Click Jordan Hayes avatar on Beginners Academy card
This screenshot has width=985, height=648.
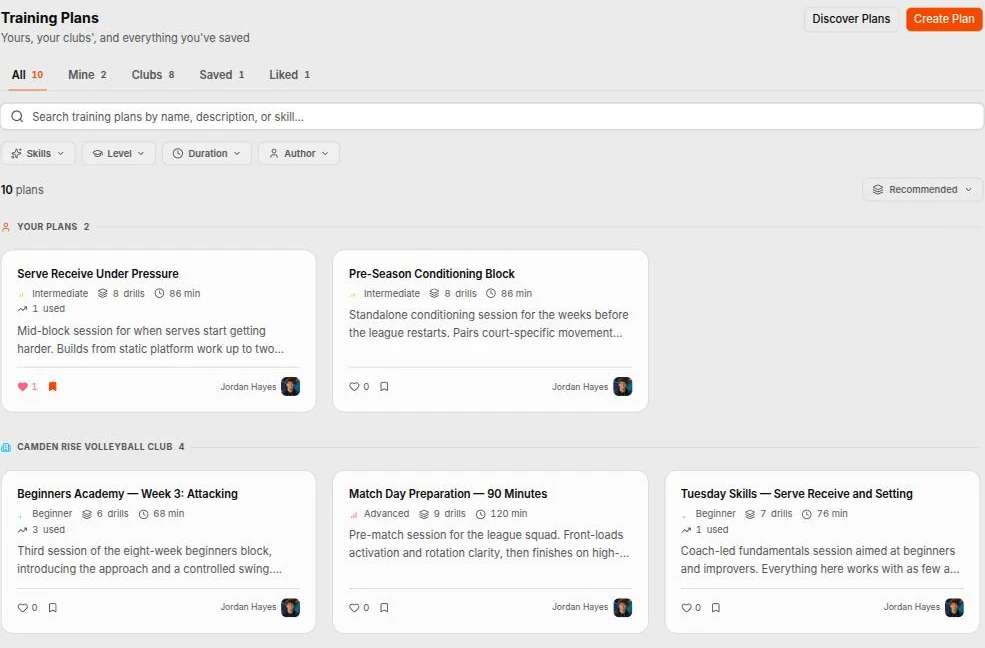point(290,608)
